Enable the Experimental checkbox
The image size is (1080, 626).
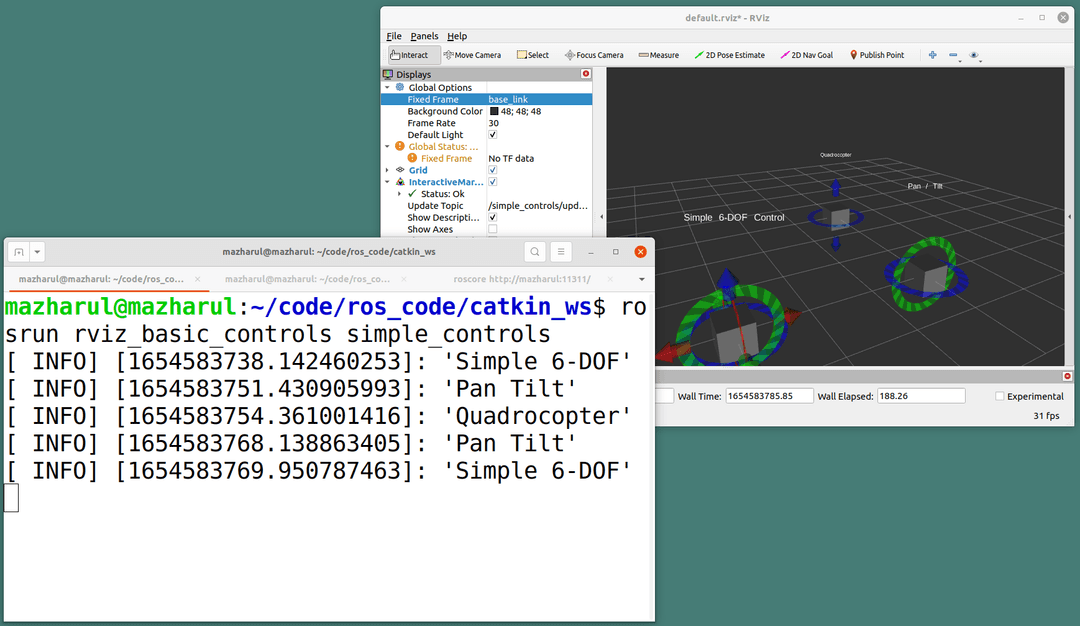(999, 397)
